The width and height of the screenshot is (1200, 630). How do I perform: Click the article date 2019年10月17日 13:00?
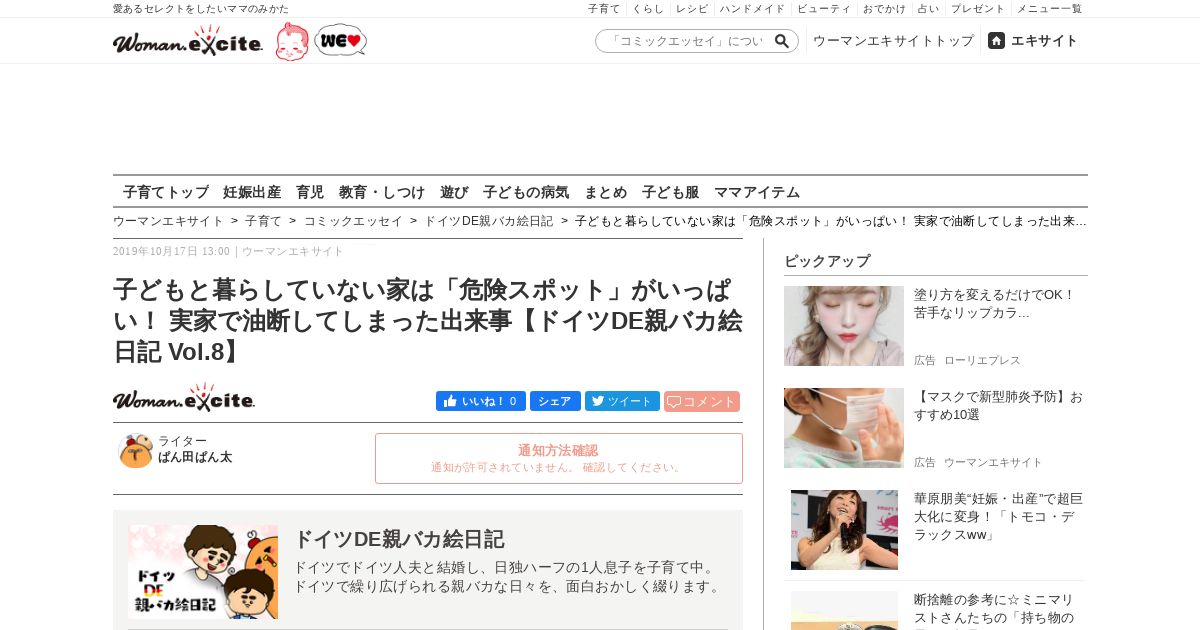click(171, 252)
